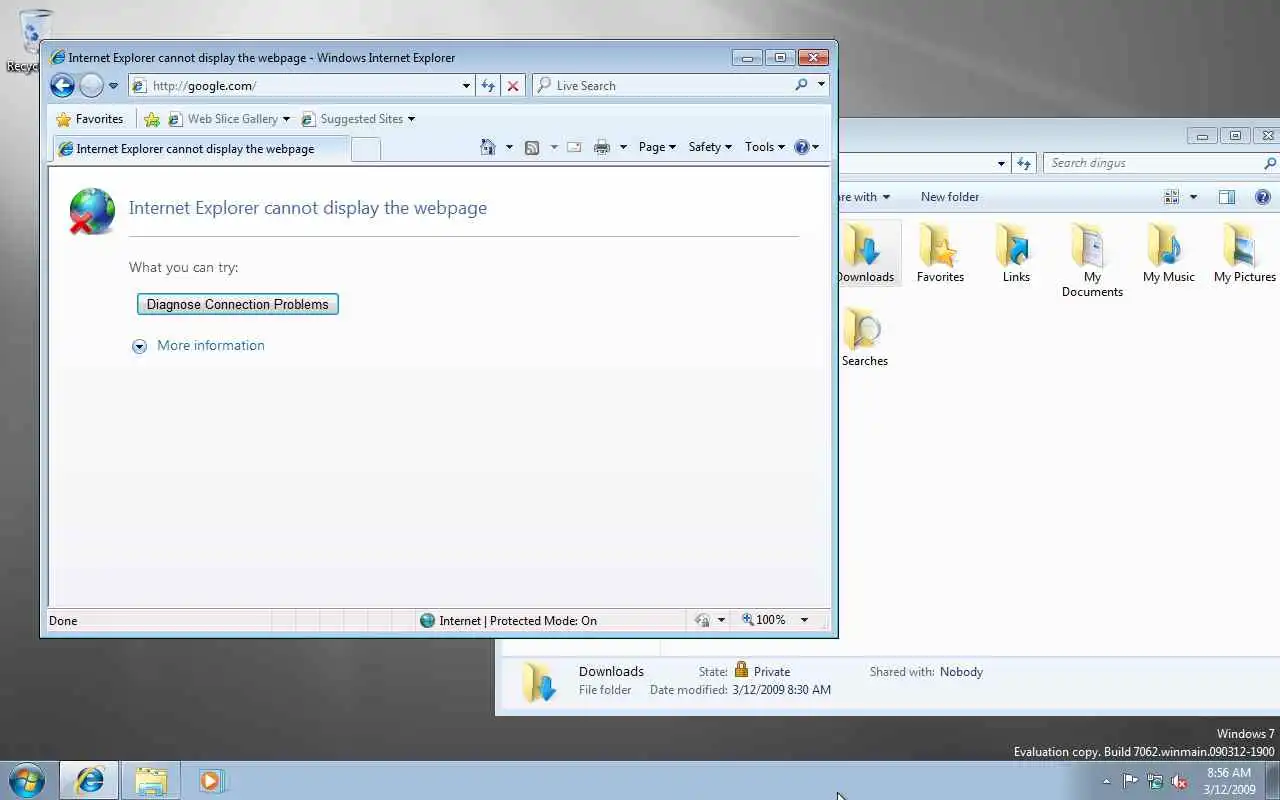Expand the address bar URL history dropdown

(x=466, y=86)
